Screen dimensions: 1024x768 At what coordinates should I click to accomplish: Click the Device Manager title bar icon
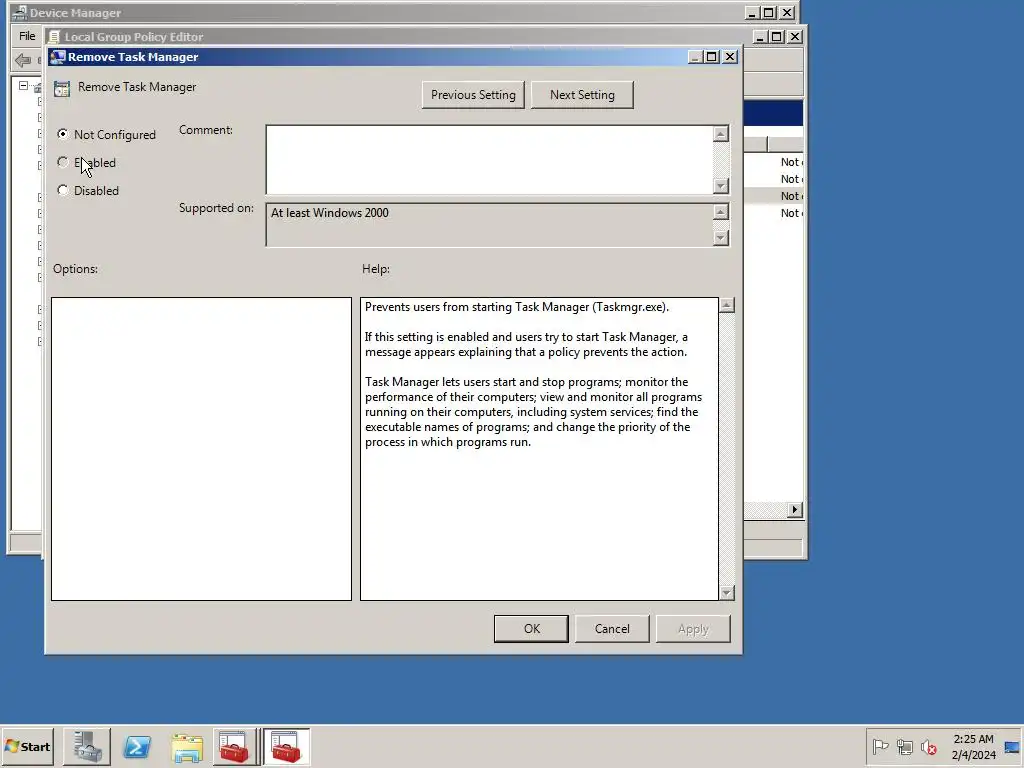point(20,12)
